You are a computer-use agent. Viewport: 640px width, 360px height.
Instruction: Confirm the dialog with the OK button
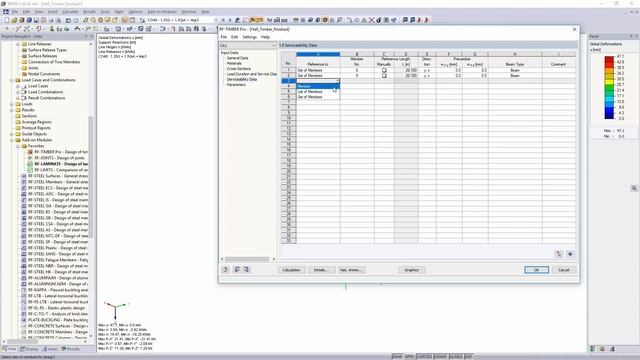point(536,270)
